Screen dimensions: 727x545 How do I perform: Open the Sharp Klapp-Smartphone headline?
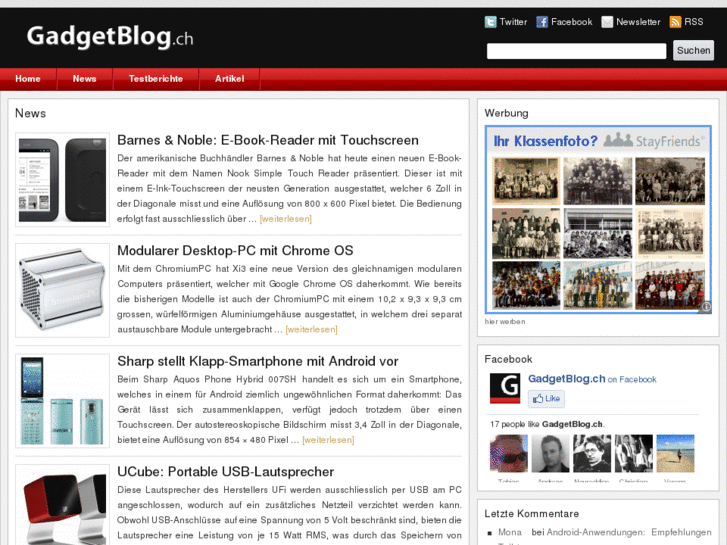258,361
